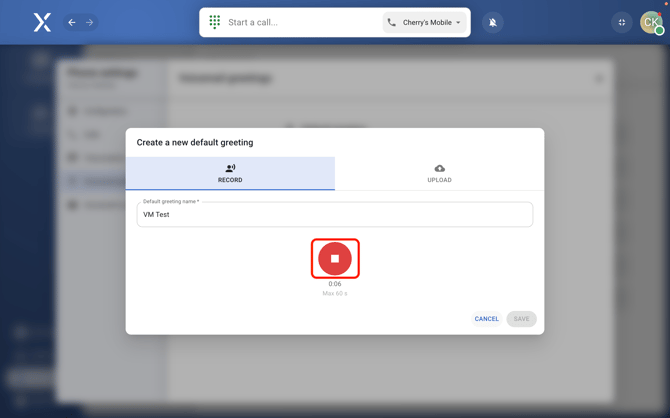
Task: Click the record voice person icon
Action: [x=230, y=168]
